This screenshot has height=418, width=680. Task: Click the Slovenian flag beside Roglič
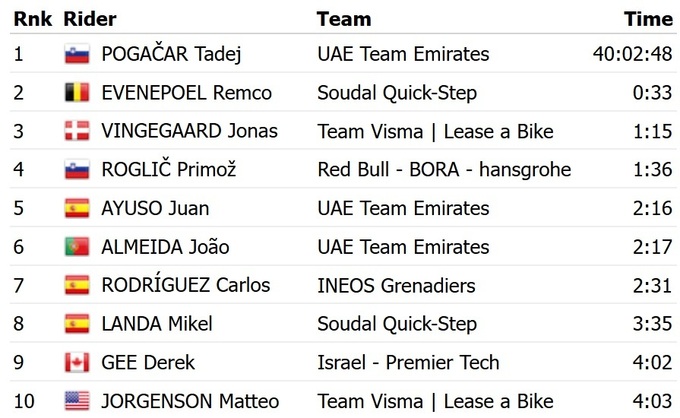77,170
